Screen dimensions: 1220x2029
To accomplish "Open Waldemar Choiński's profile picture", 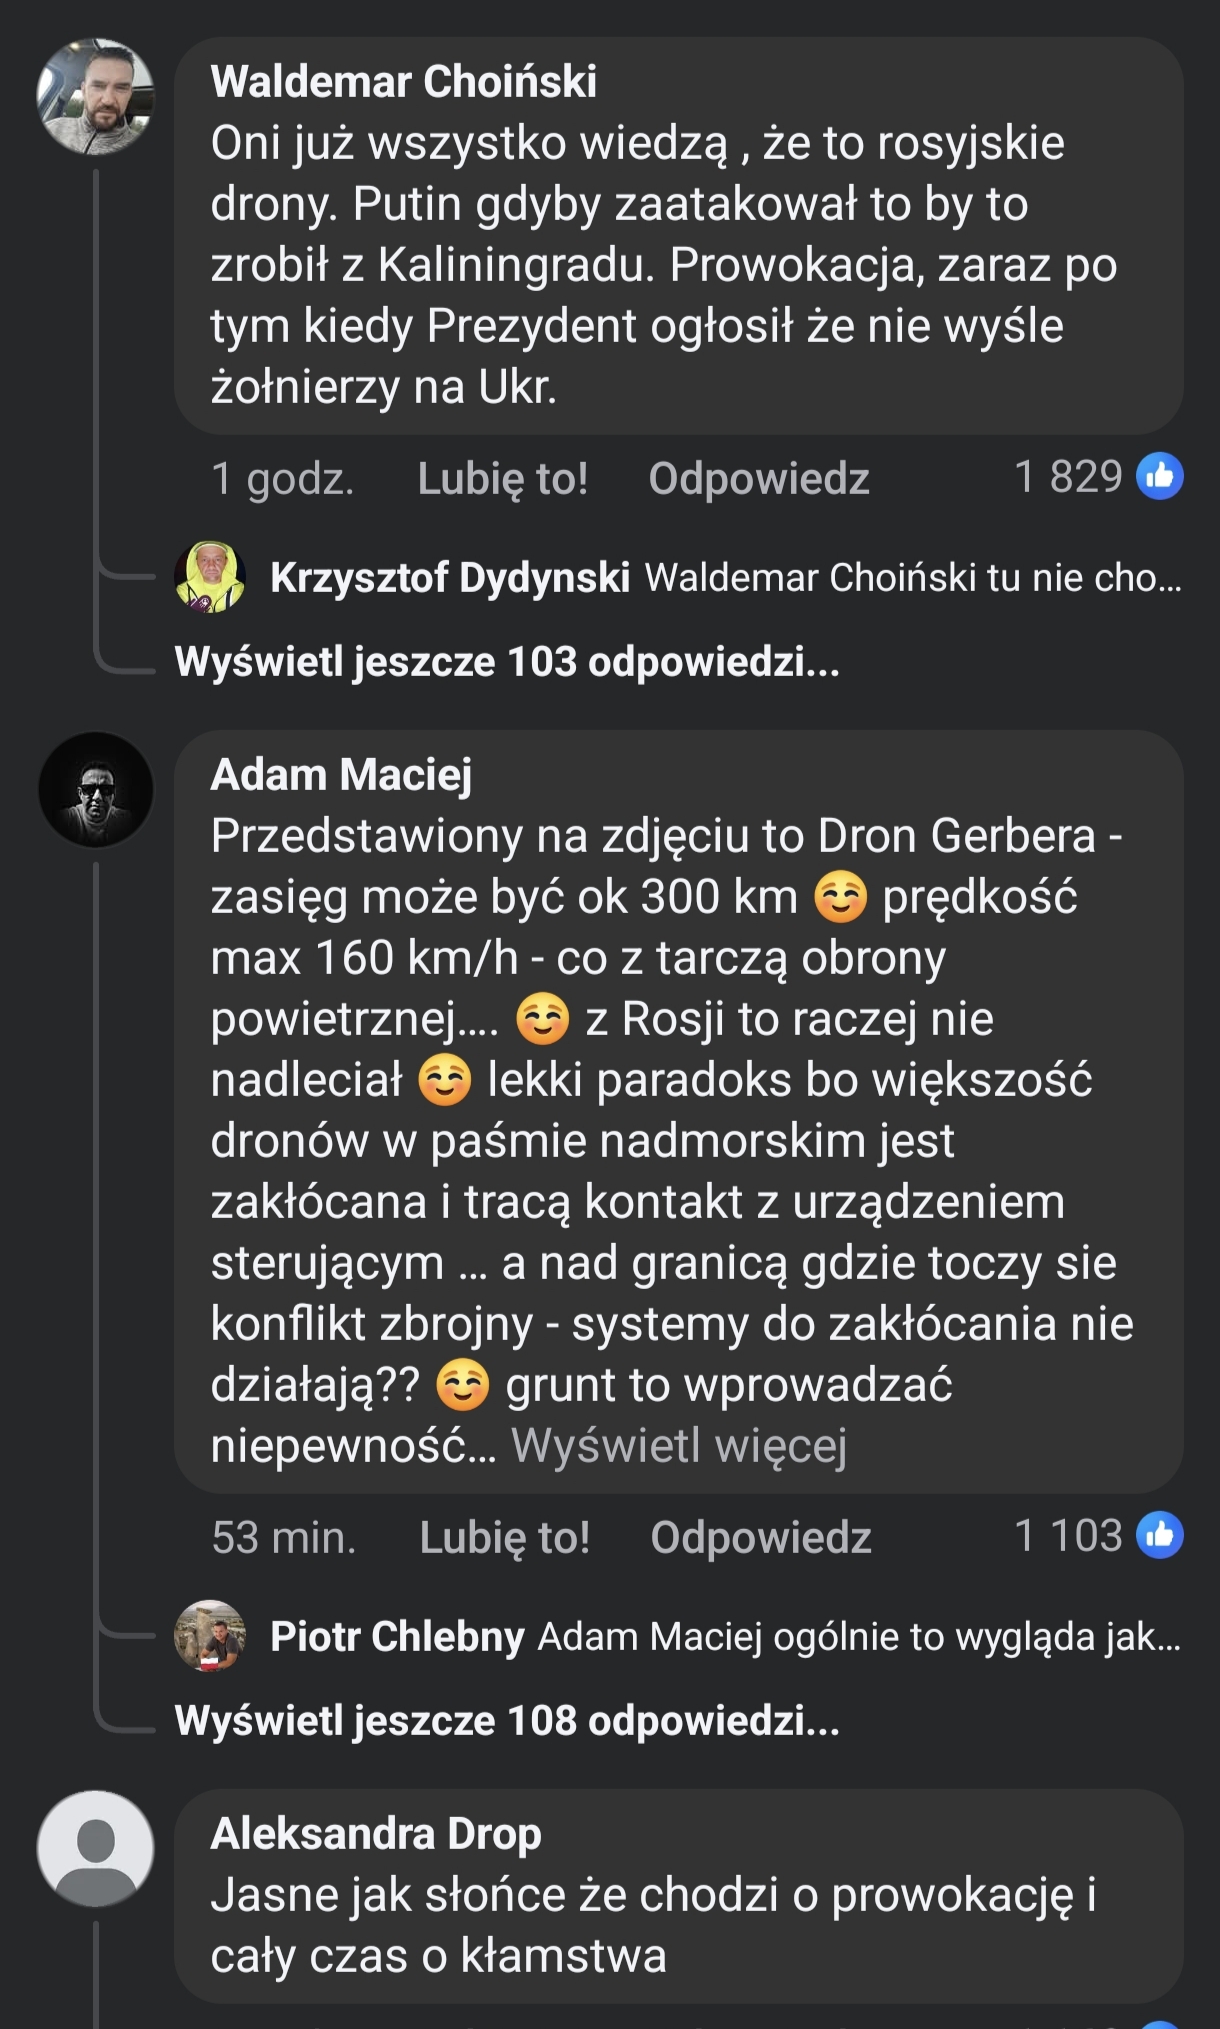I will coord(95,97).
